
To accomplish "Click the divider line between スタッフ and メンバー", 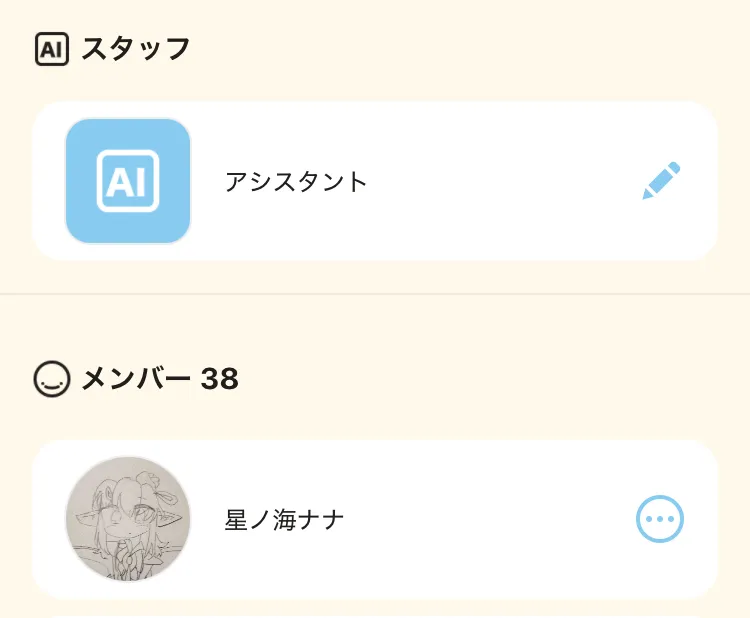I will click(x=375, y=294).
